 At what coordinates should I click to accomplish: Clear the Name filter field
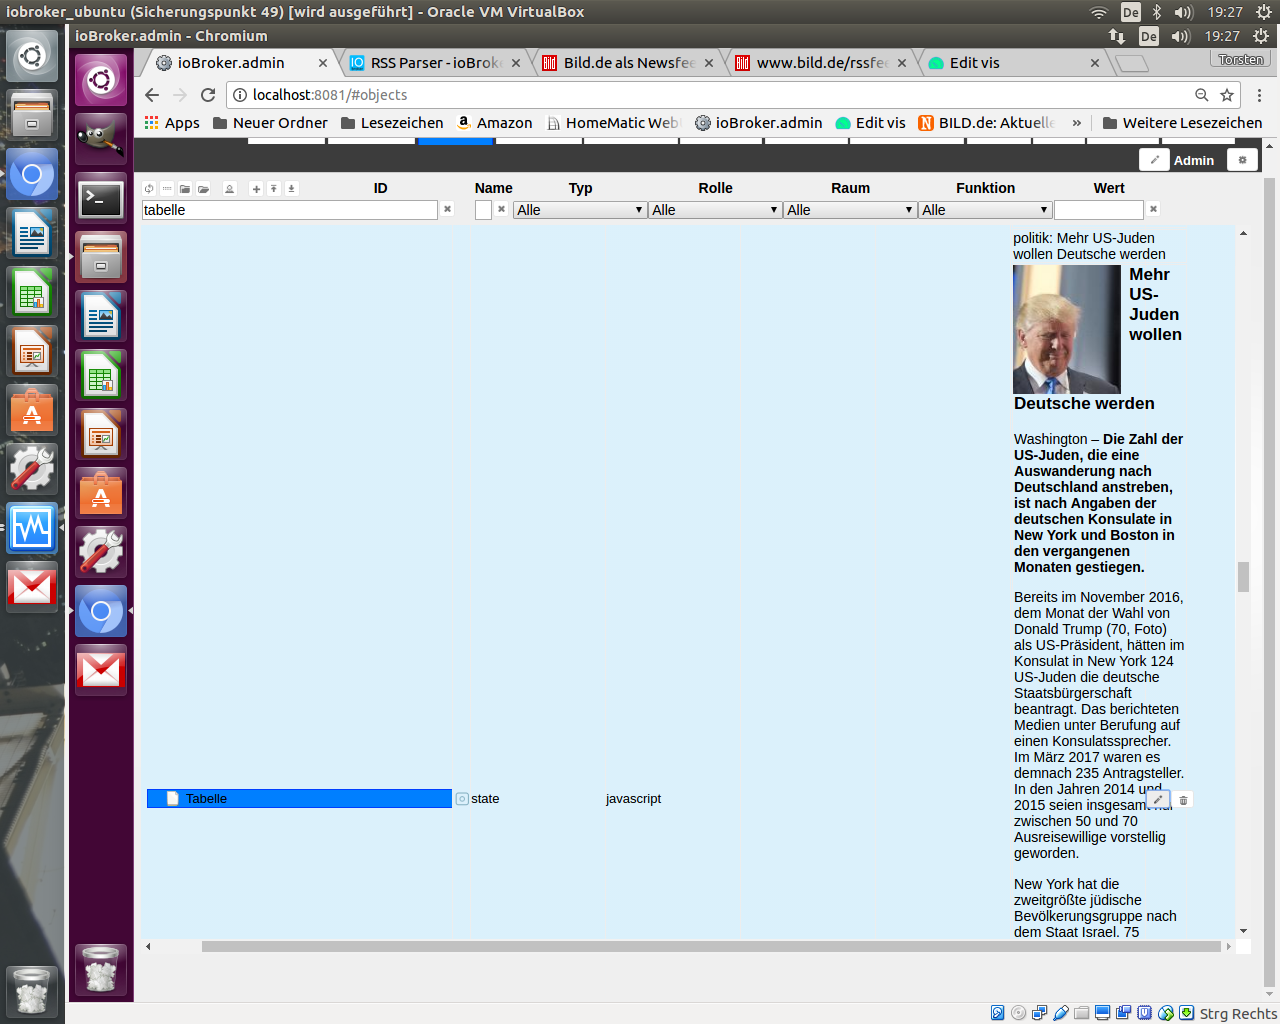tap(501, 209)
